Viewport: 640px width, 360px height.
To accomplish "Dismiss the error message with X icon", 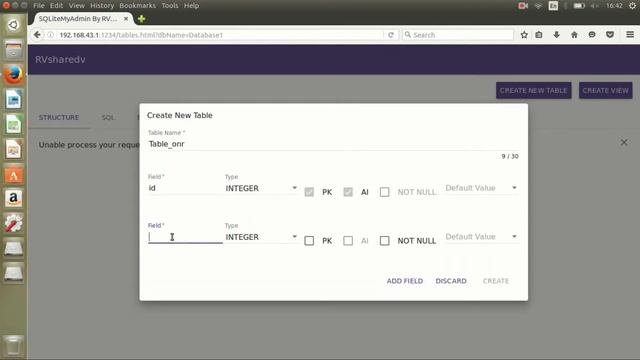I will point(624,142).
